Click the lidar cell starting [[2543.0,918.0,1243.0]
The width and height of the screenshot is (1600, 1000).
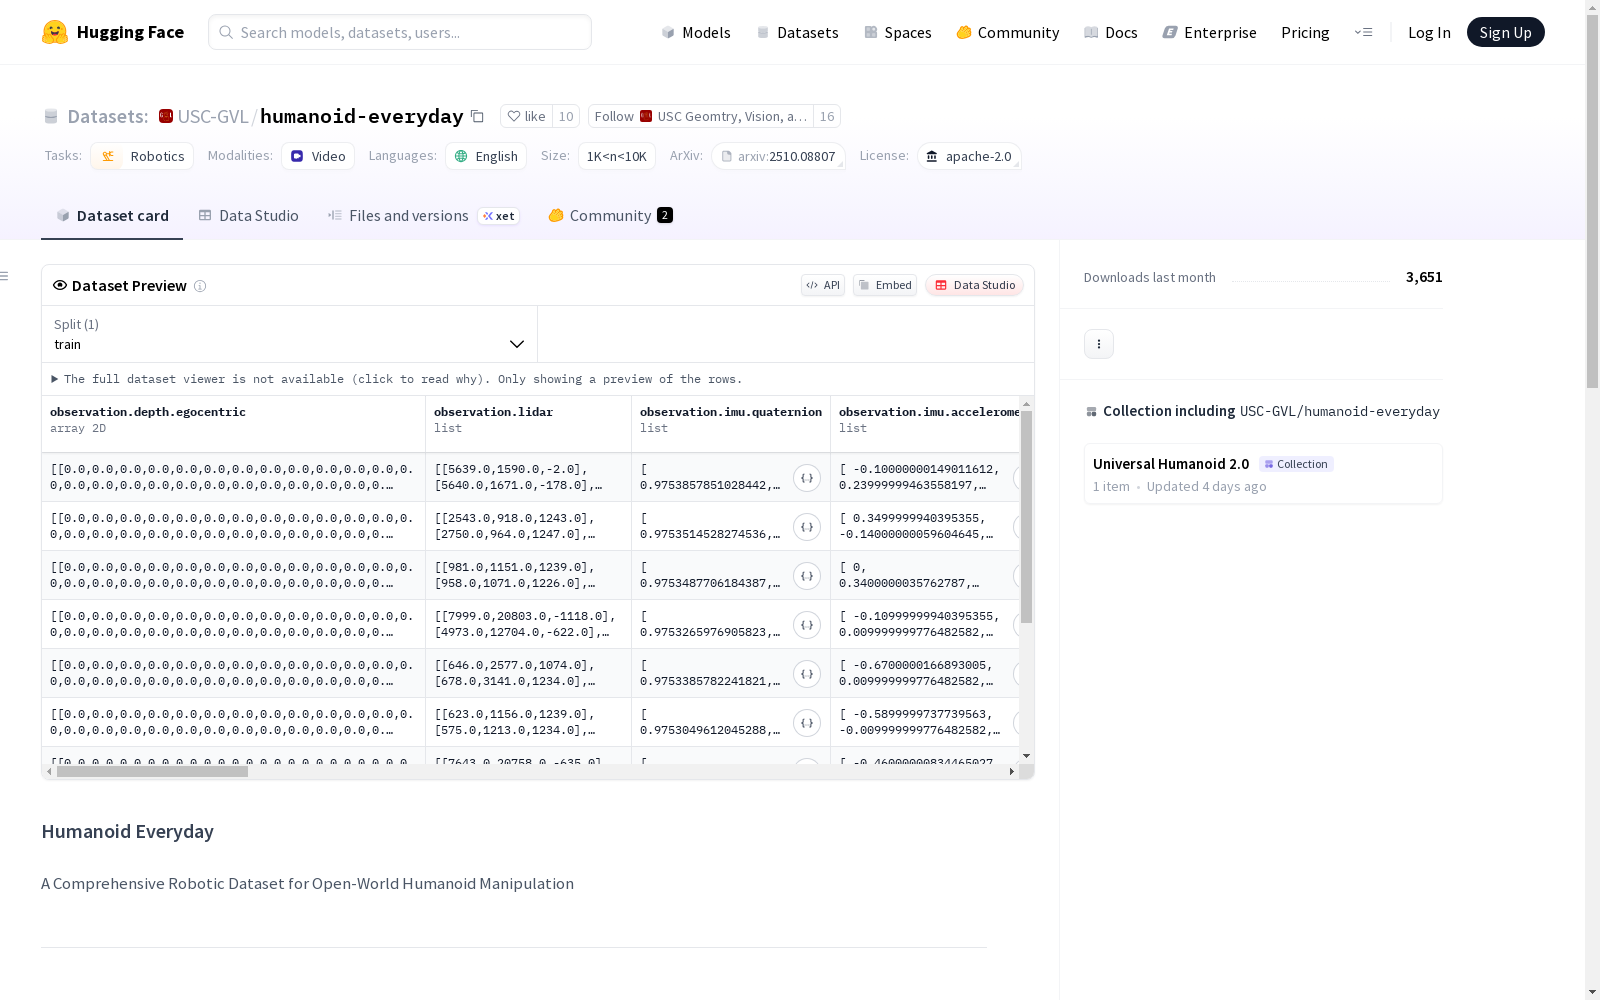click(x=529, y=527)
